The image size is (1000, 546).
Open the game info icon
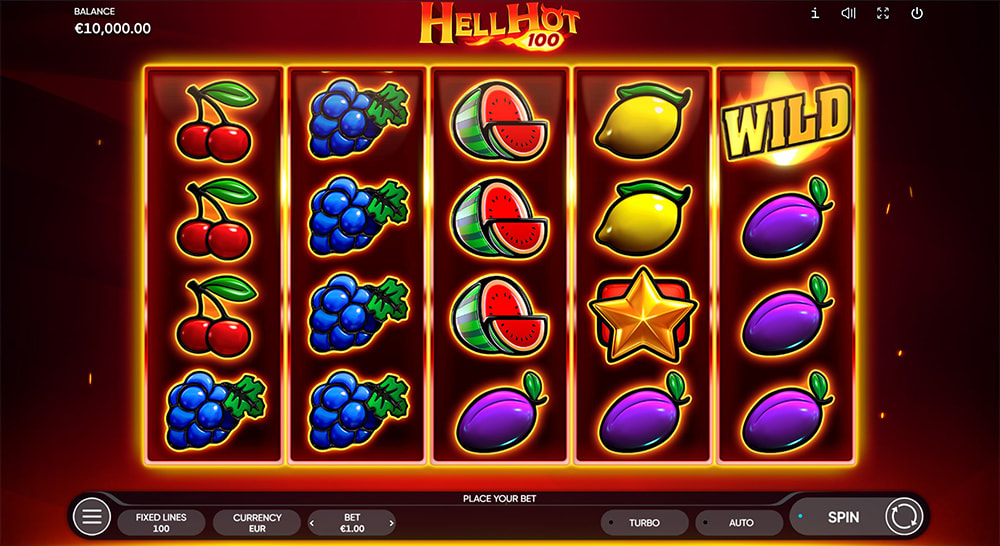tap(814, 13)
